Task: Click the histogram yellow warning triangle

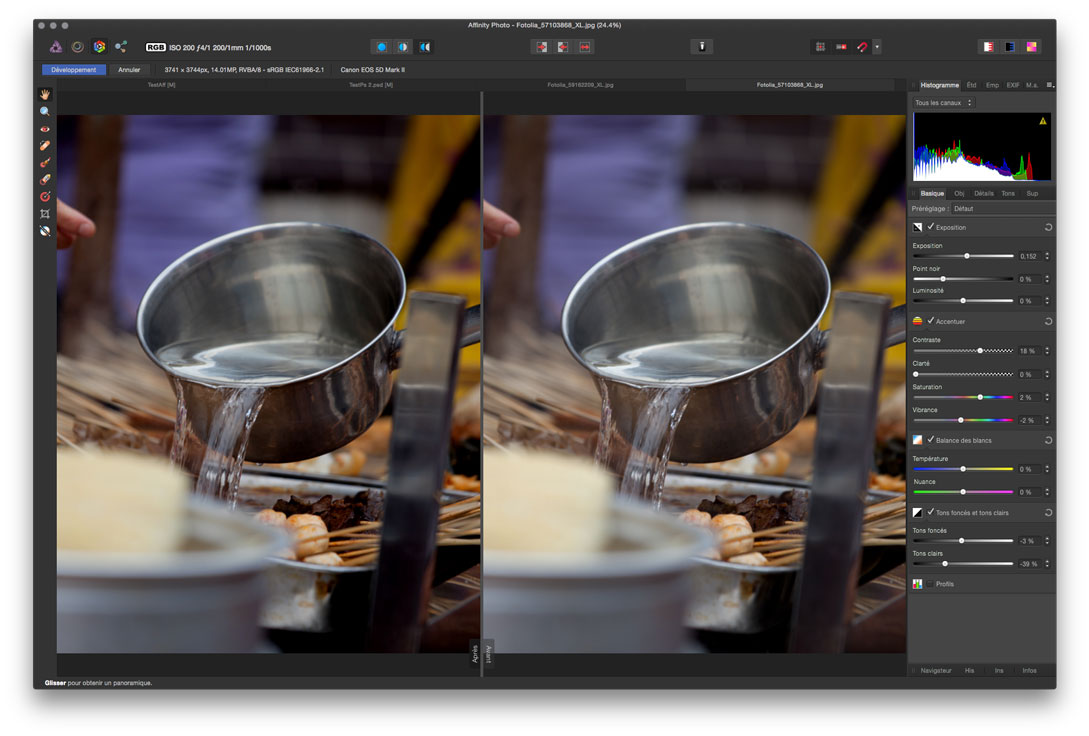Action: point(1042,122)
